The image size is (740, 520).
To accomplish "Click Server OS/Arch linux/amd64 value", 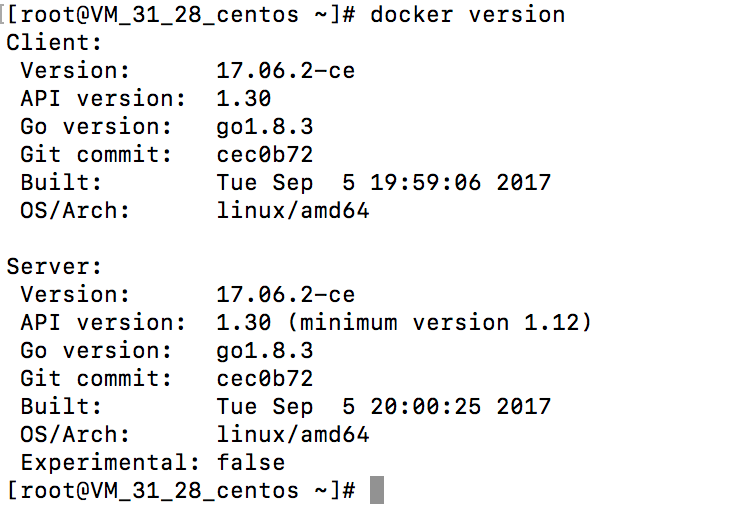I will tap(293, 435).
